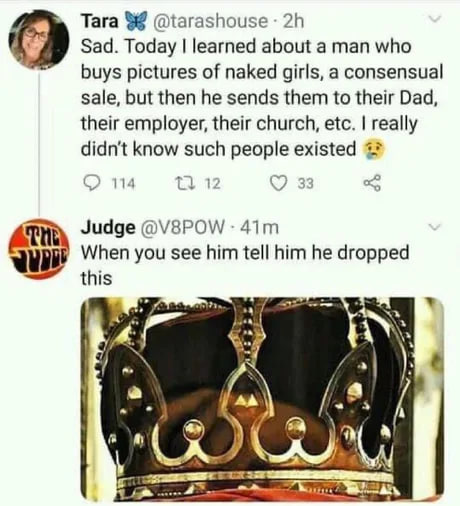Screen dimensions: 460x506
Task: Click the reply speech bubble icon
Action: tap(91, 183)
